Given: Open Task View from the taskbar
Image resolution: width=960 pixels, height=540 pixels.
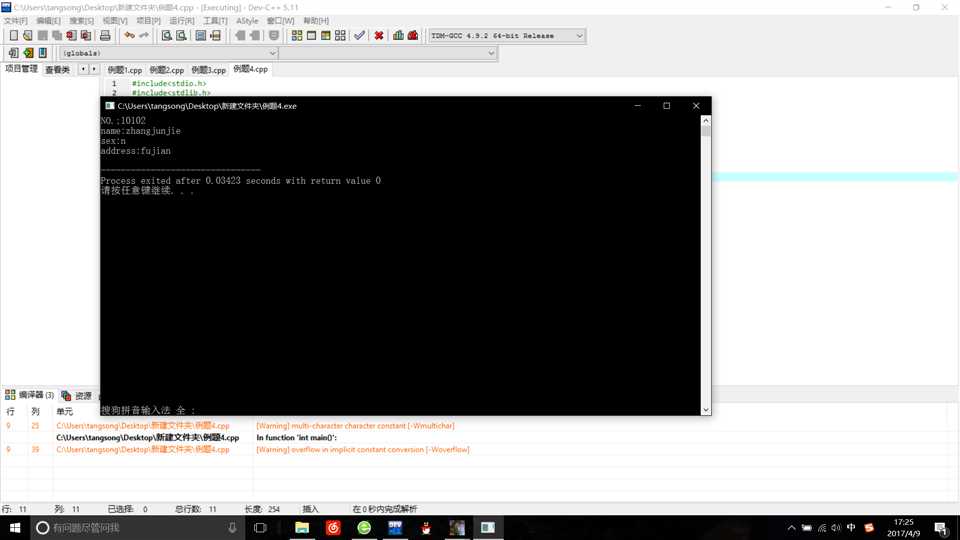Looking at the screenshot, I should coord(260,527).
